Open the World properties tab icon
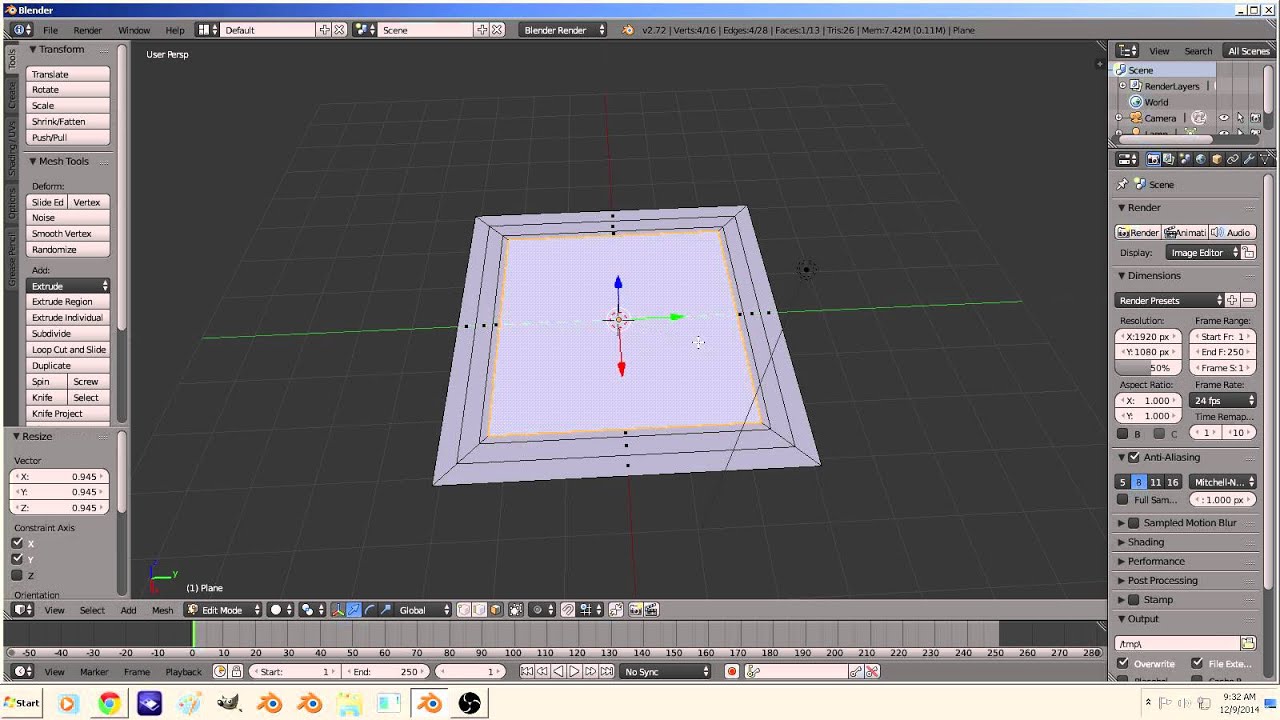Screen dimensions: 1280x720 click(1201, 159)
